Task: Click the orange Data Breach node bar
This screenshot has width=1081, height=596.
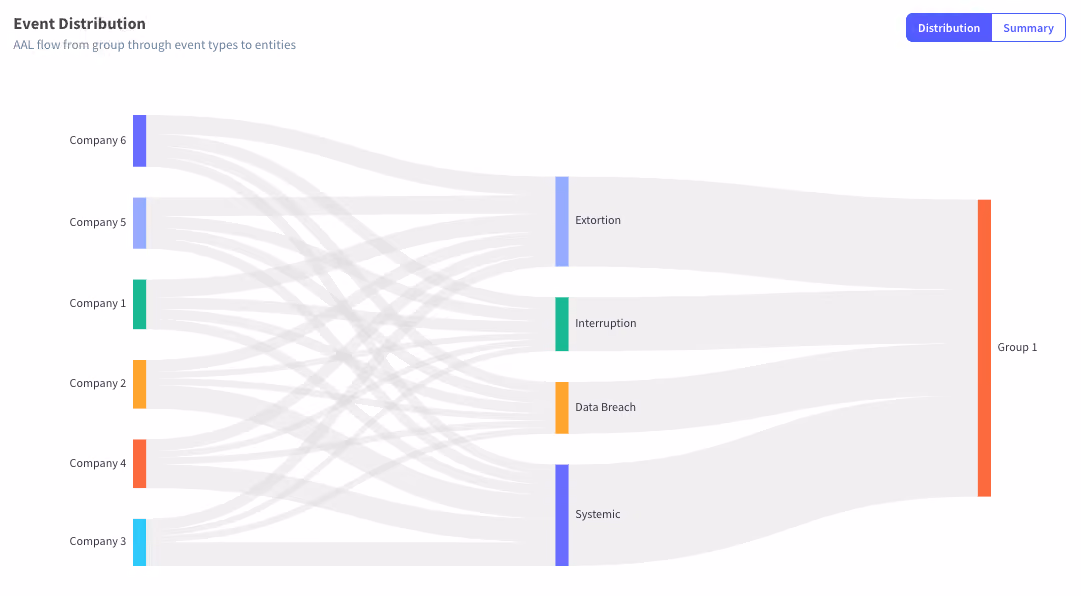Action: [562, 408]
